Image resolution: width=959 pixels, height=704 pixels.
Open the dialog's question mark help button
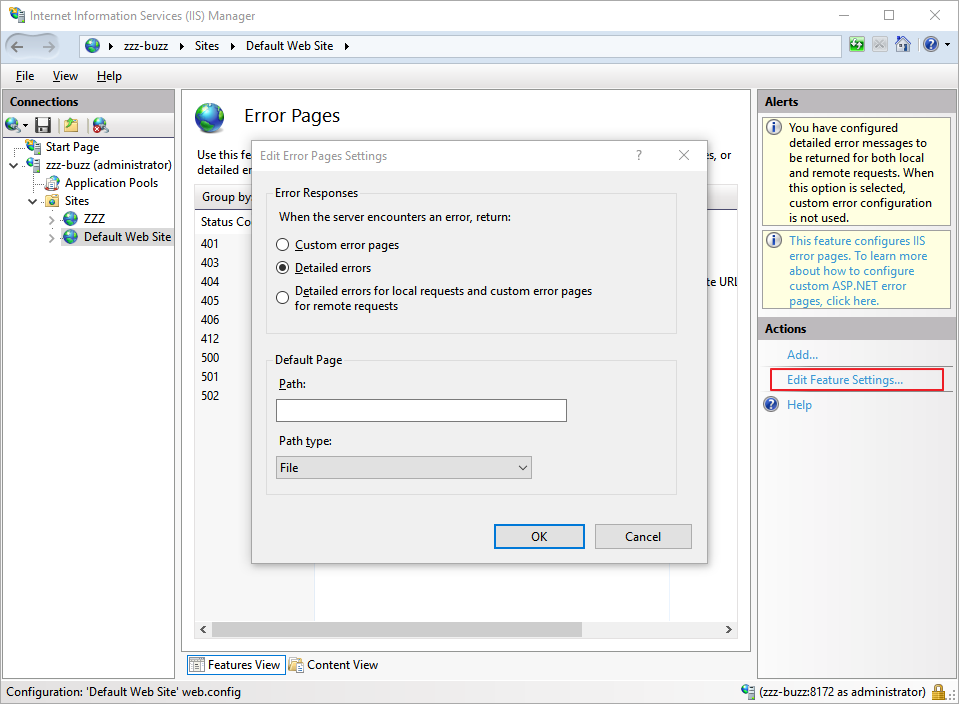tap(639, 155)
